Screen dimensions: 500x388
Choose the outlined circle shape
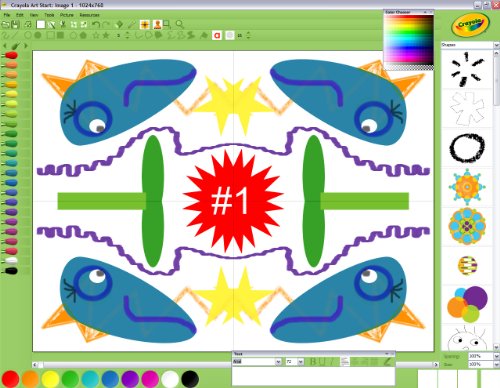[28, 35]
